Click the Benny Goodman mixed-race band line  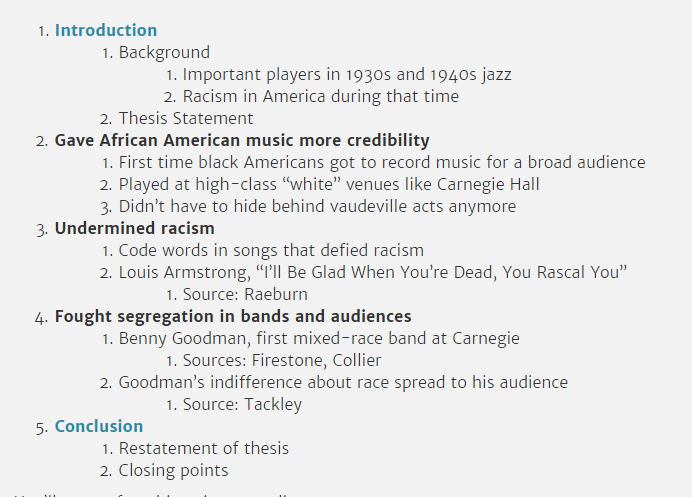[x=319, y=339]
